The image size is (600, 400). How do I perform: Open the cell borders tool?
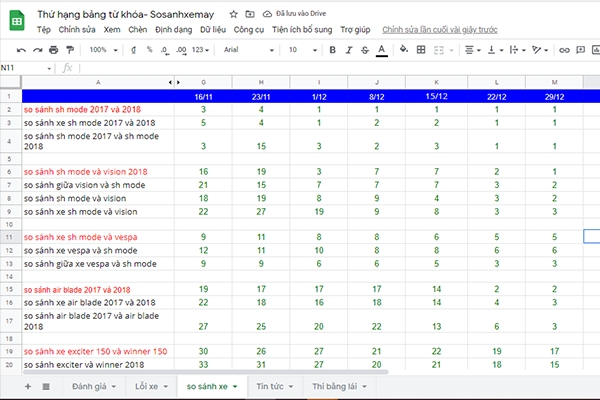click(421, 49)
